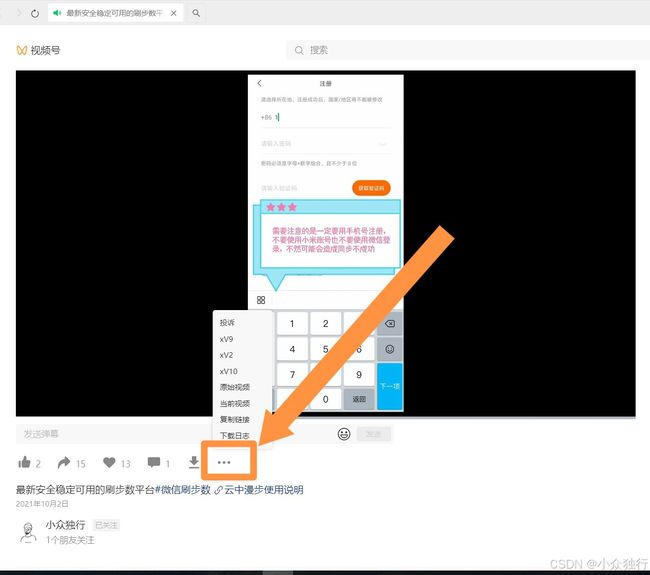Select the 最新安全稳定可用的刷步数 tab
The width and height of the screenshot is (650, 575).
click(115, 13)
